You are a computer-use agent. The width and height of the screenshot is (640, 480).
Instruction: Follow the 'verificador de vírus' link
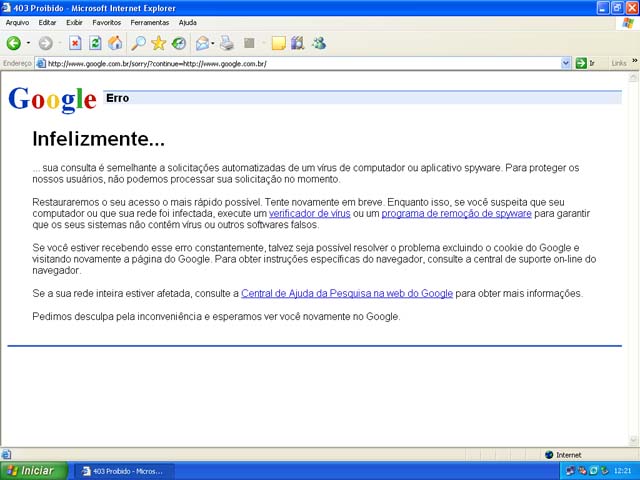(310, 213)
